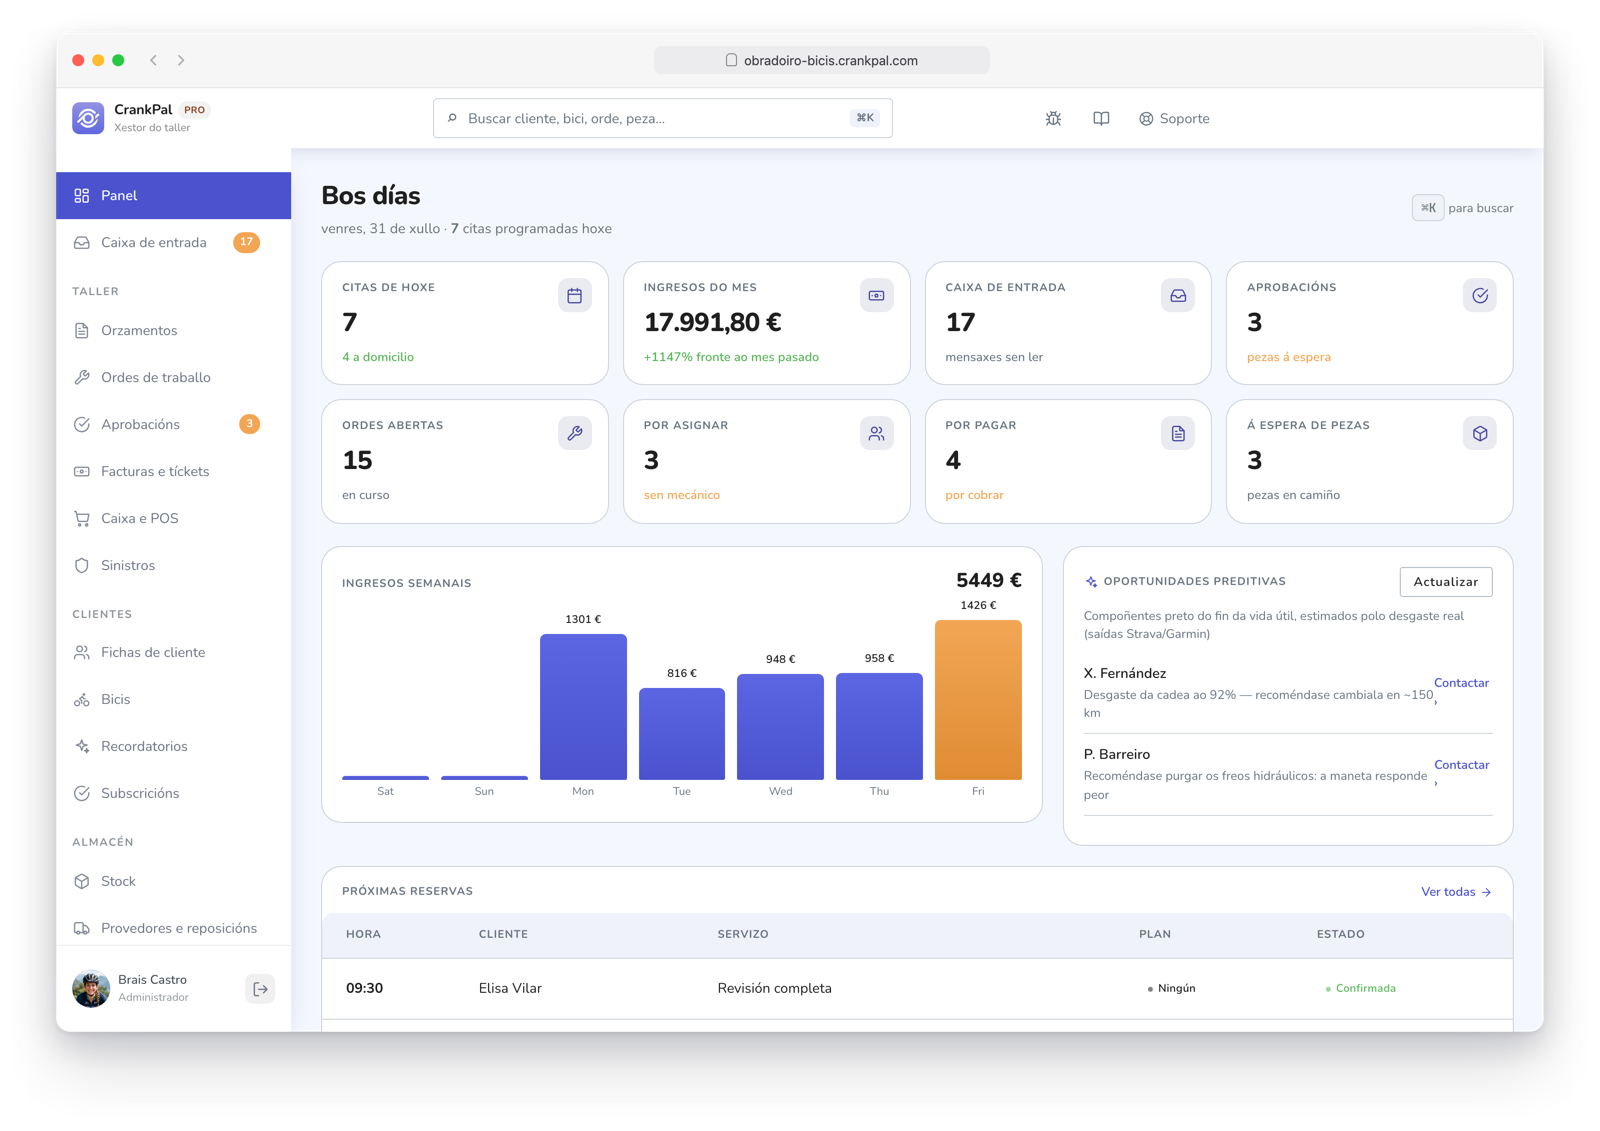Click the Actualizar button

(1446, 582)
